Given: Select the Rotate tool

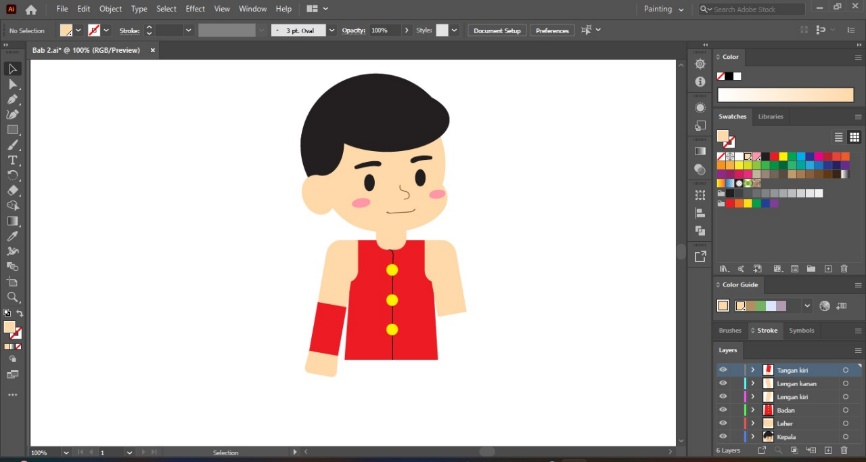Looking at the screenshot, I should click(x=12, y=176).
